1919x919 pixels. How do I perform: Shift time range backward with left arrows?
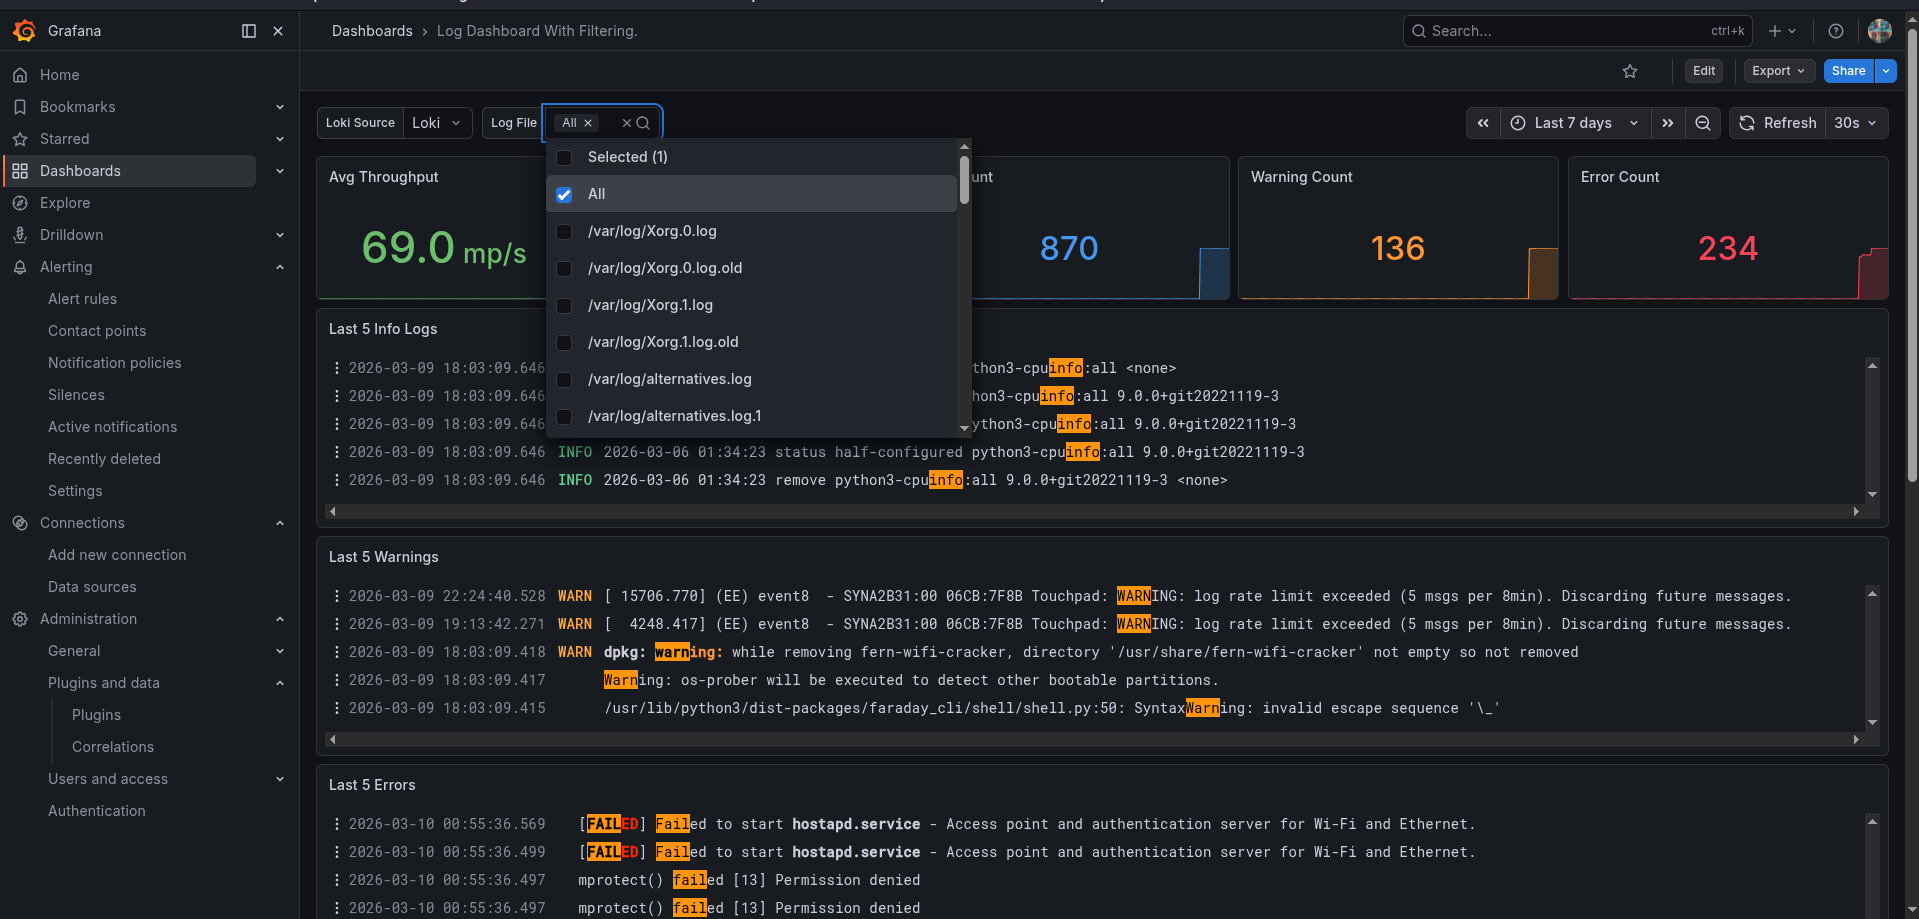(x=1483, y=123)
